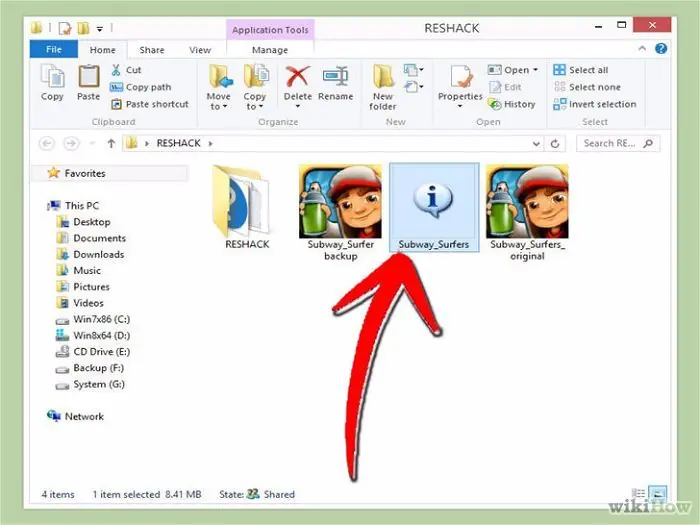Expand the chevron after RESHACK in path
Viewport: 700px width, 525px height.
(211, 143)
